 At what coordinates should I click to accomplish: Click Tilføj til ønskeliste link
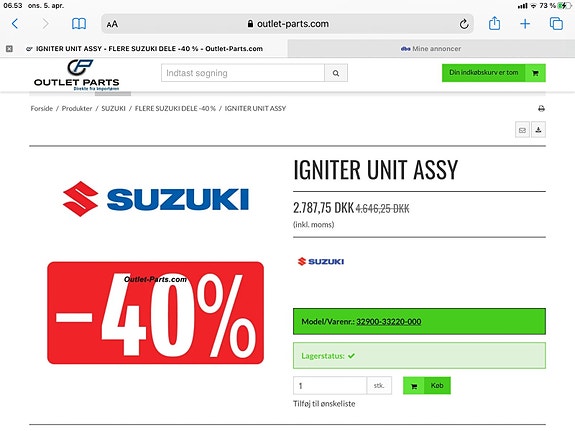324,404
